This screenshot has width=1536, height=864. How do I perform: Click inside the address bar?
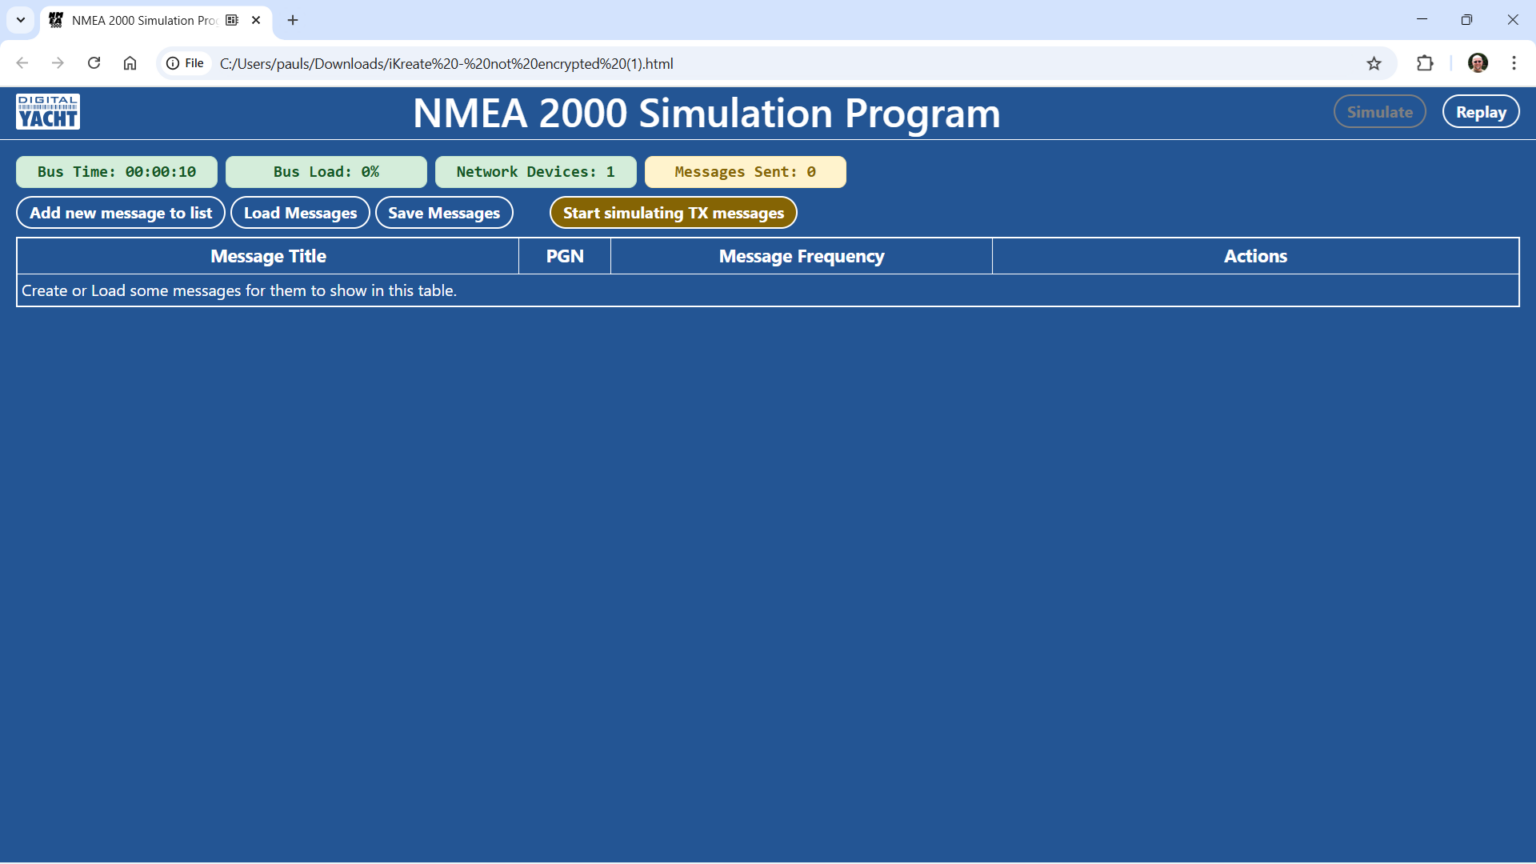pos(700,63)
